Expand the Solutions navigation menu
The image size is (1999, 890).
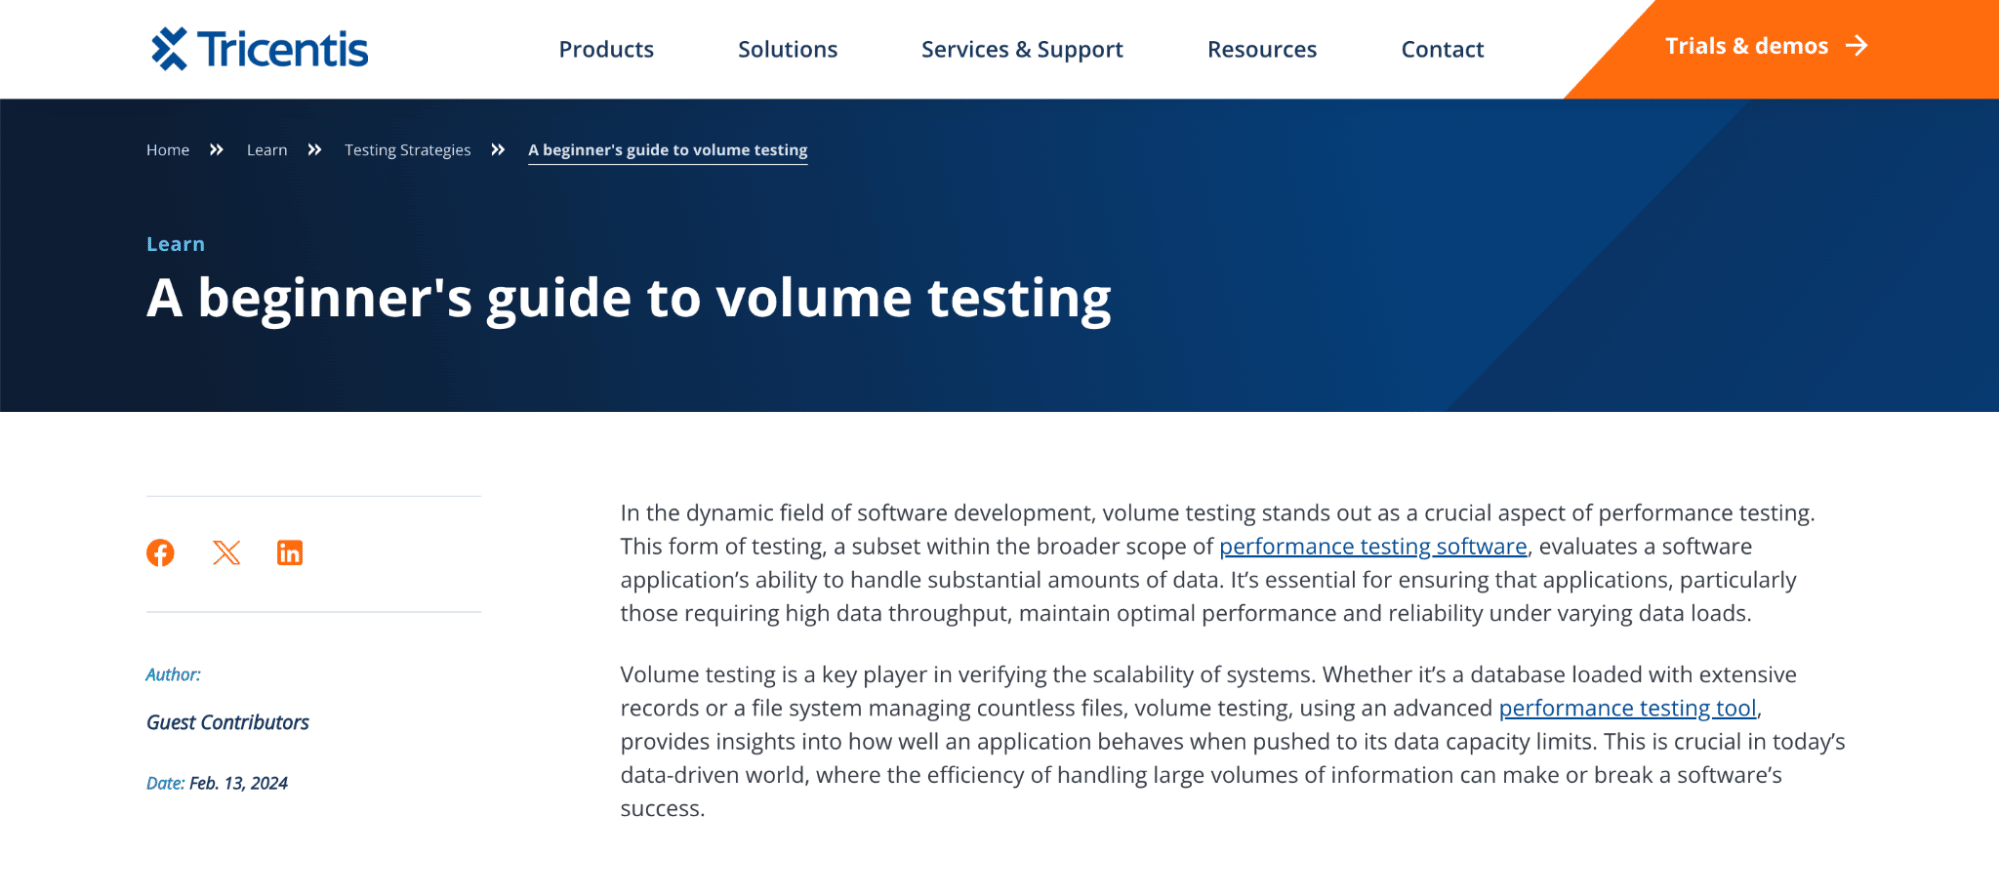click(788, 49)
